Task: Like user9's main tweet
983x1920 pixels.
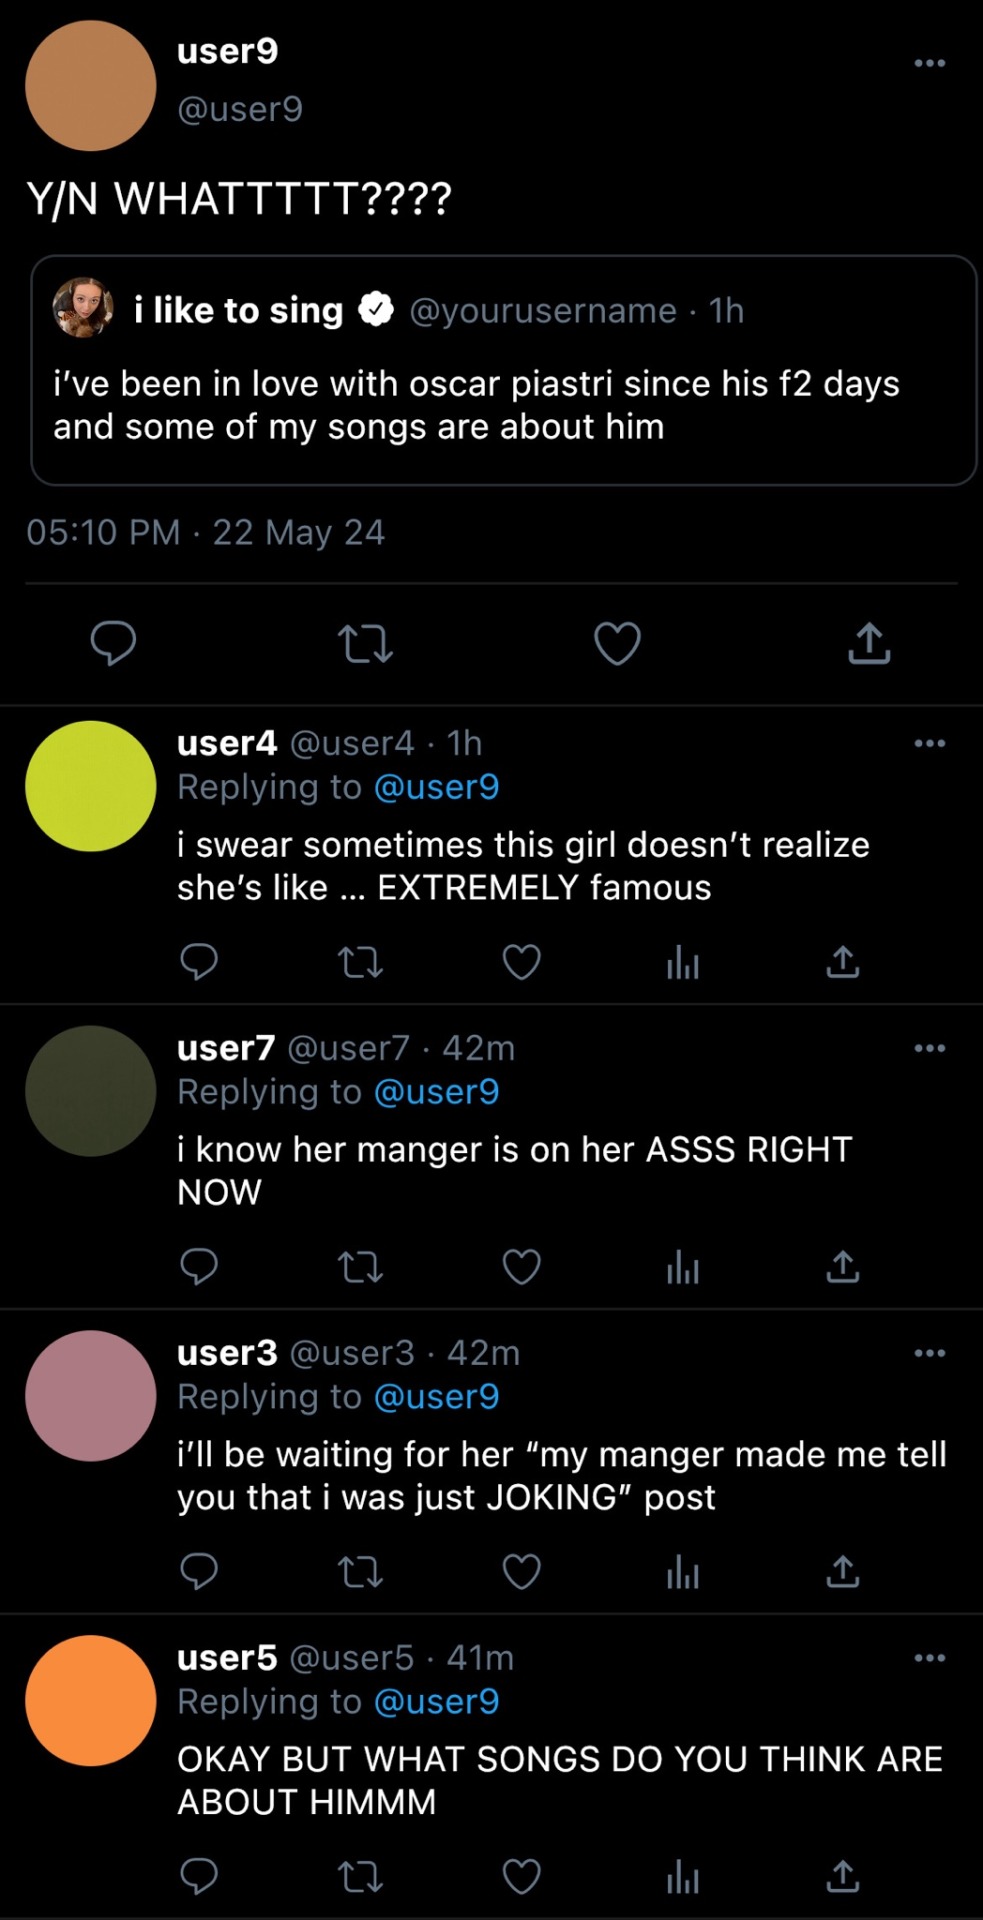Action: 617,643
